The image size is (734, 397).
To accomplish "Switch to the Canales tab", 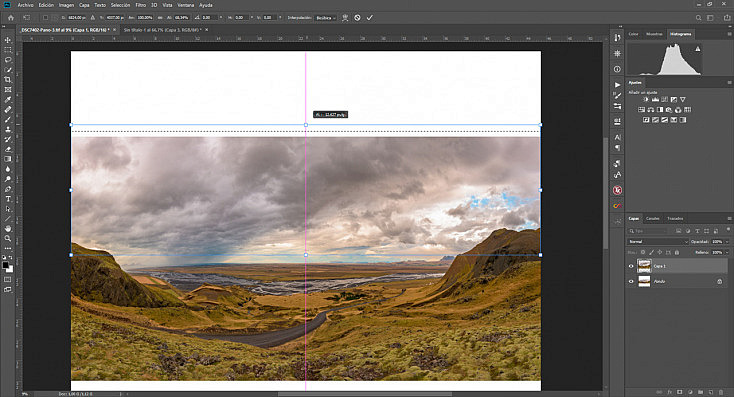I will tap(652, 219).
